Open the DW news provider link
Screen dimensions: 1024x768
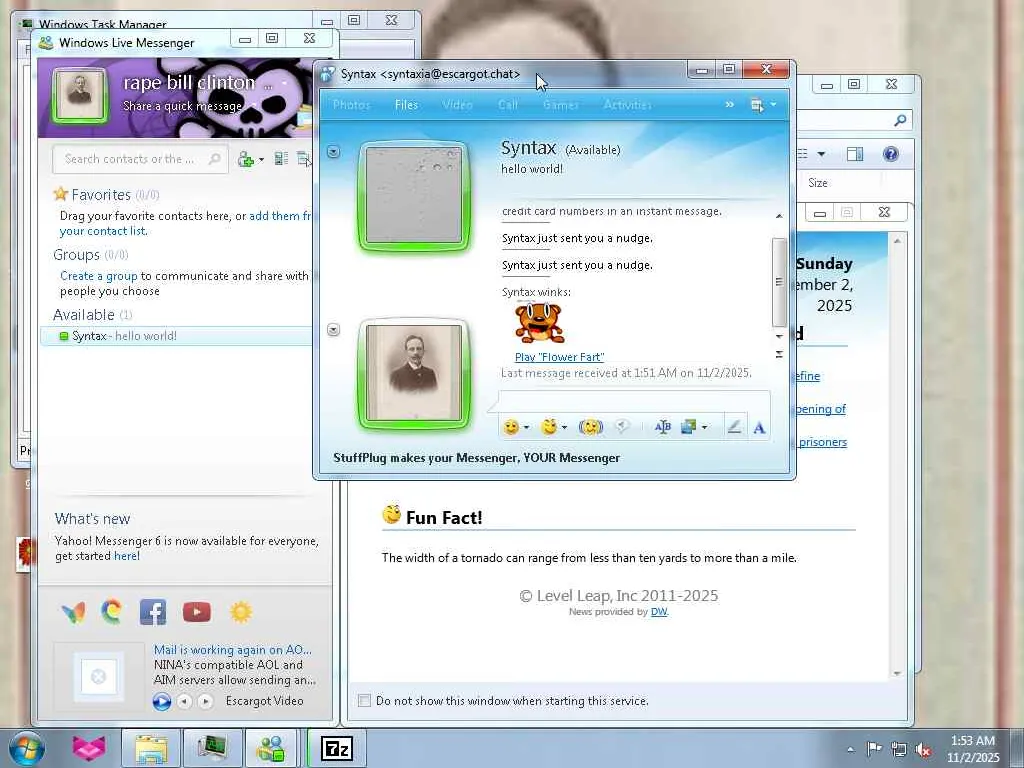coord(659,612)
